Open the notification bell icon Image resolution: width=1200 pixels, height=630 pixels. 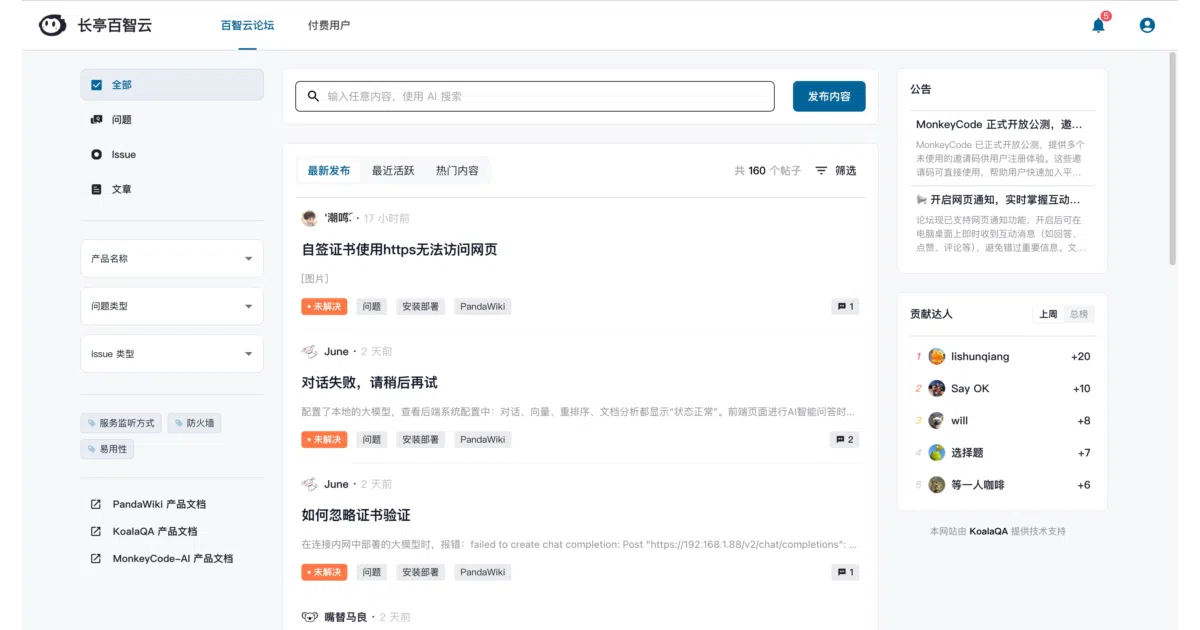[1098, 25]
